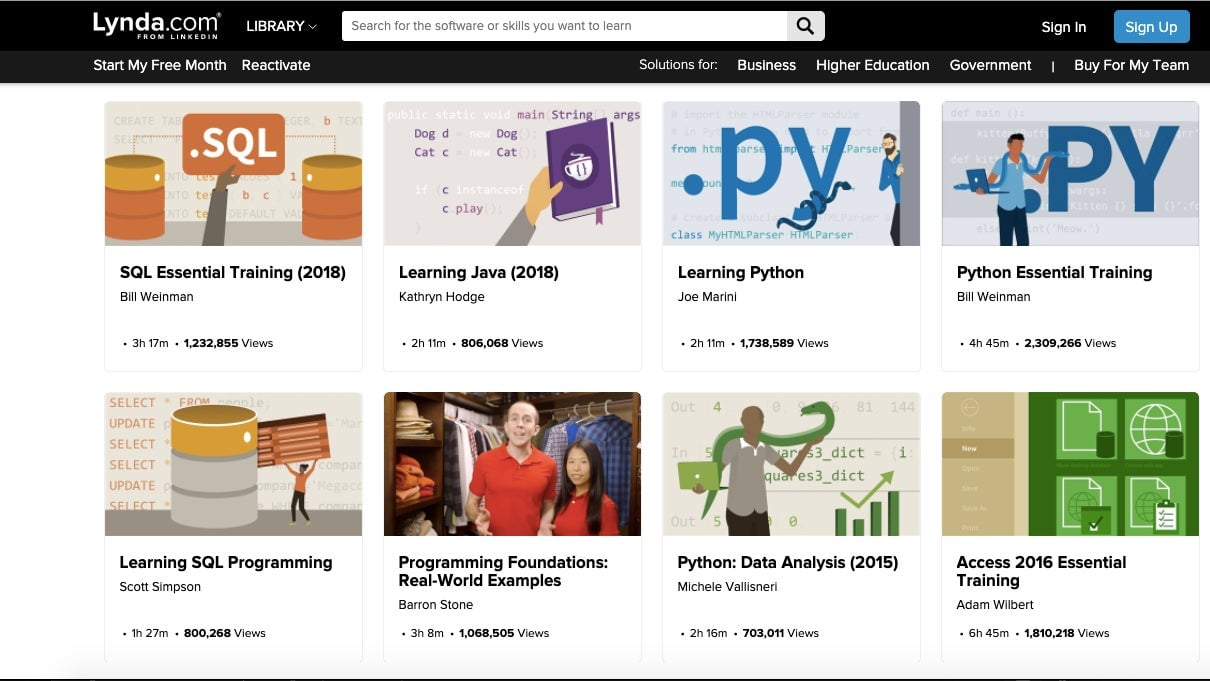Click the Solutions for: label
This screenshot has height=681, width=1210.
coord(678,65)
